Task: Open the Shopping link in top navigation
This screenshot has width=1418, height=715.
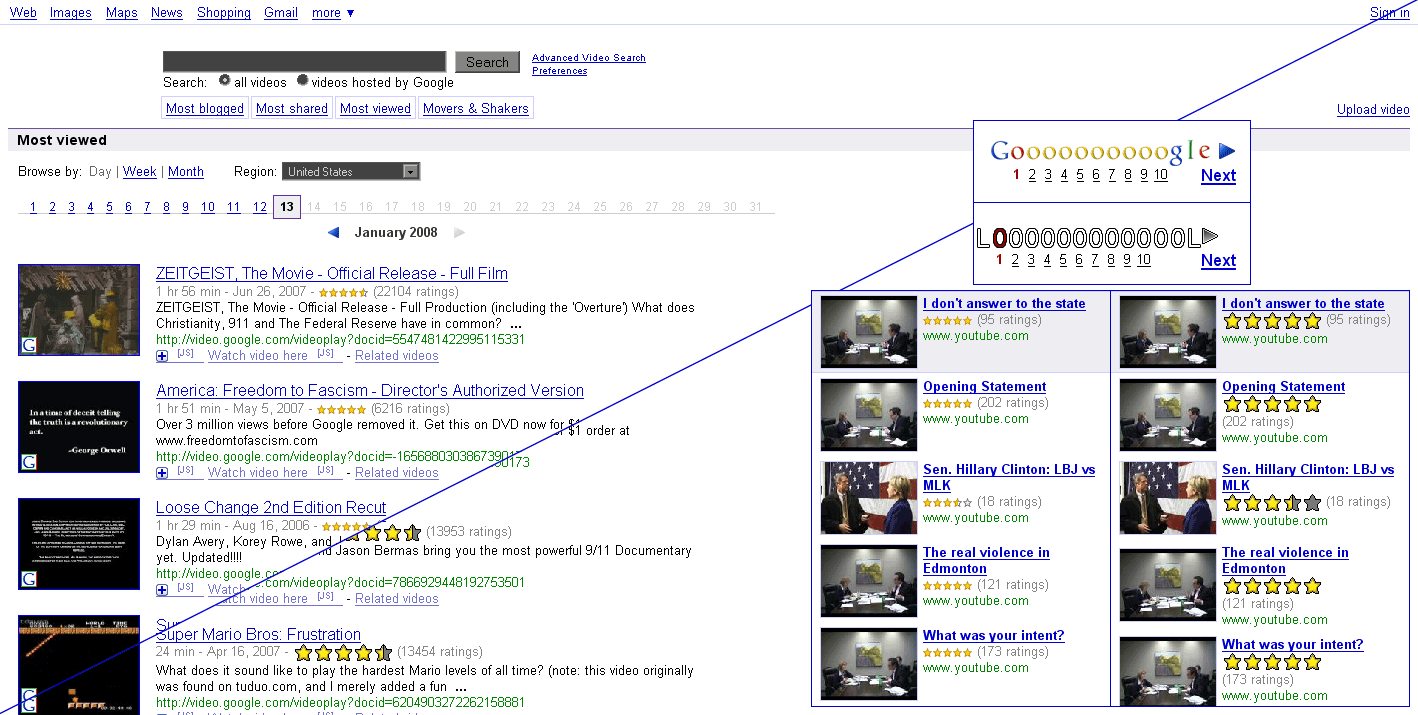Action: pos(224,13)
